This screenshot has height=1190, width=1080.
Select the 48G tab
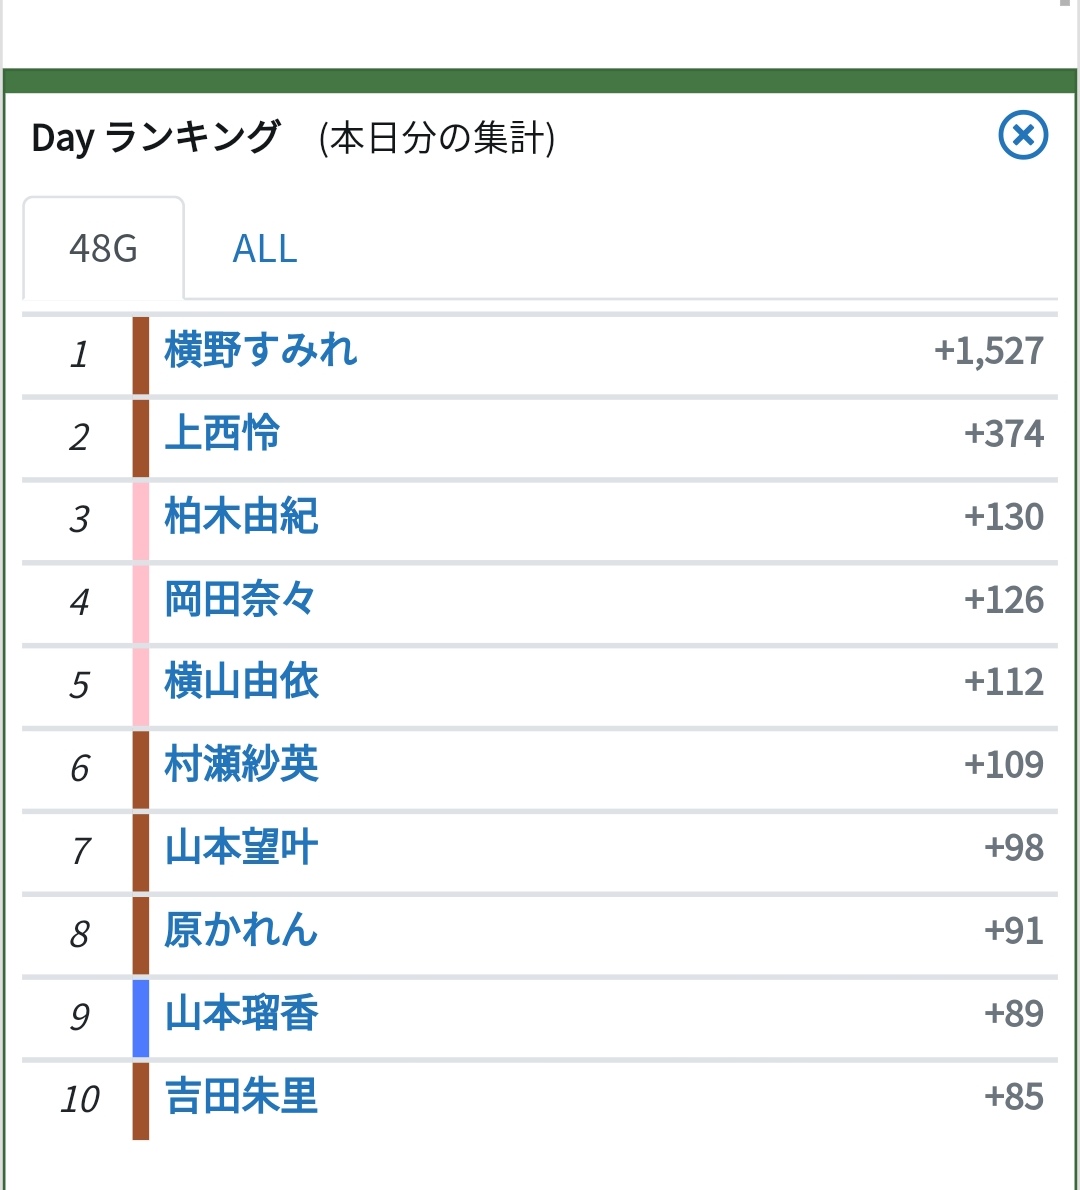click(x=103, y=248)
